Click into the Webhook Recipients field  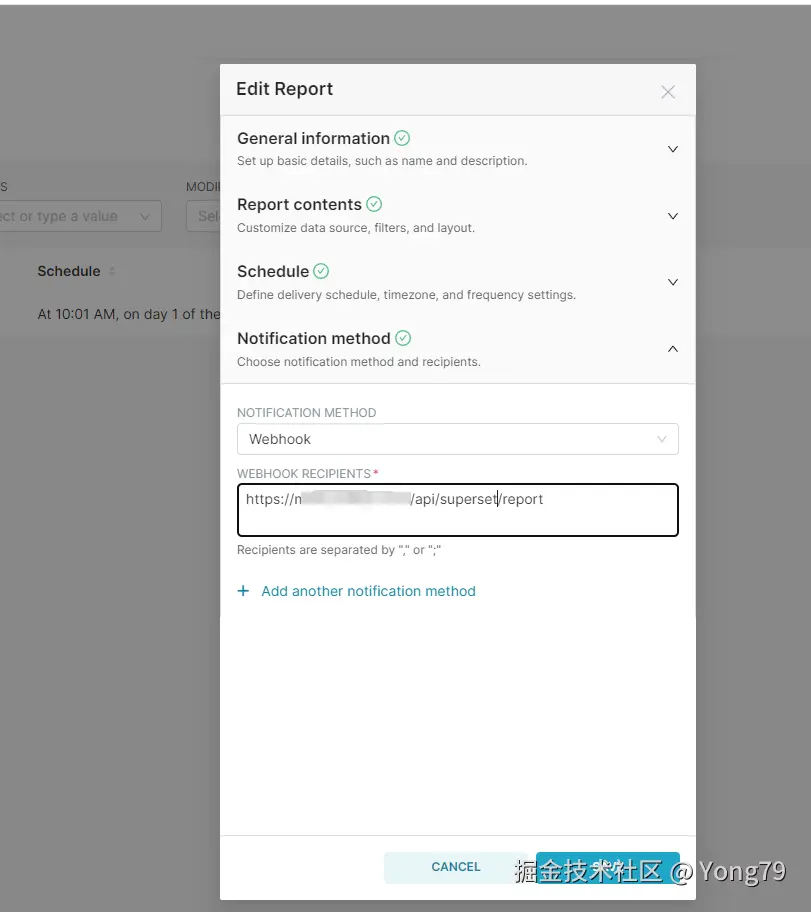click(x=457, y=510)
